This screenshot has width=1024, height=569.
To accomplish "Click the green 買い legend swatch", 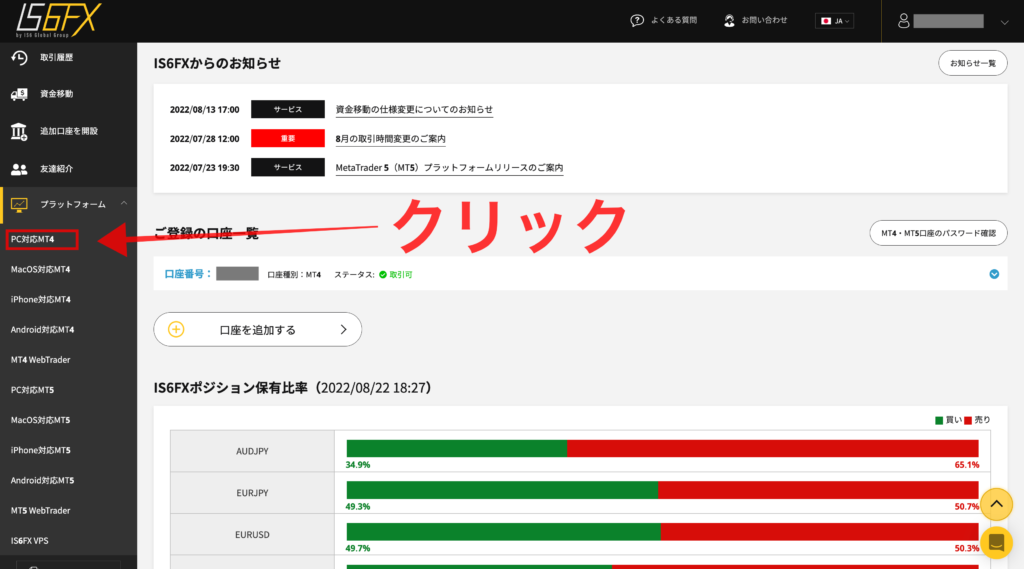I will (939, 421).
